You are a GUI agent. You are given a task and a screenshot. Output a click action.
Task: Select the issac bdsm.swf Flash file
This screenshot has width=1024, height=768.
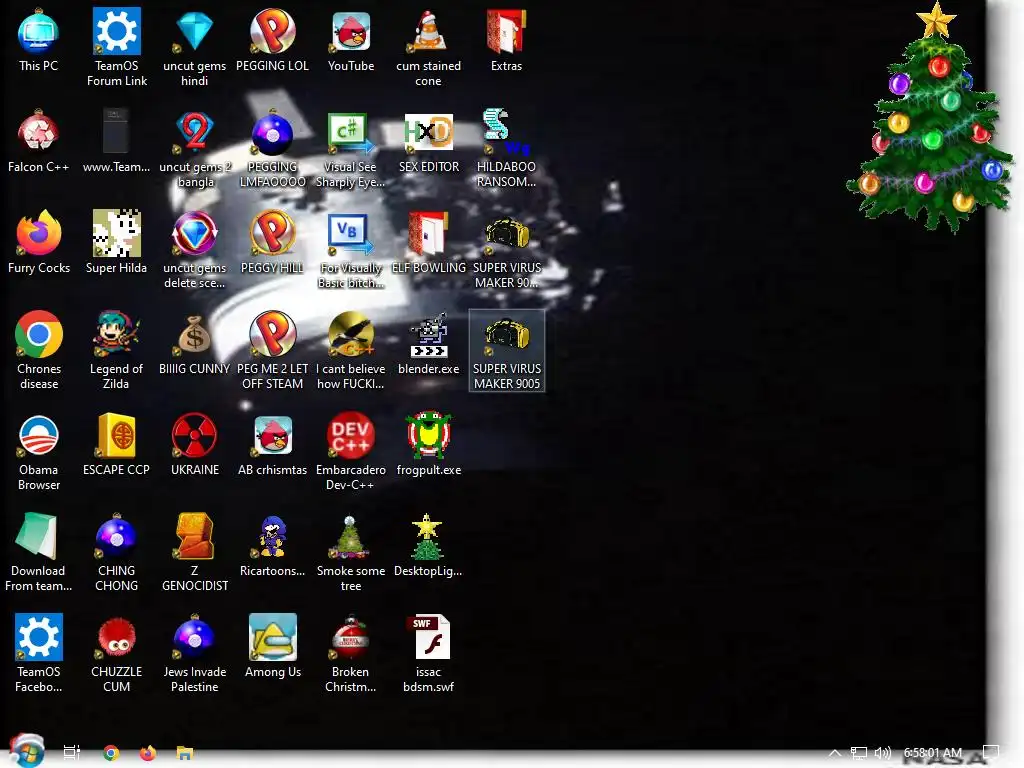pos(428,654)
